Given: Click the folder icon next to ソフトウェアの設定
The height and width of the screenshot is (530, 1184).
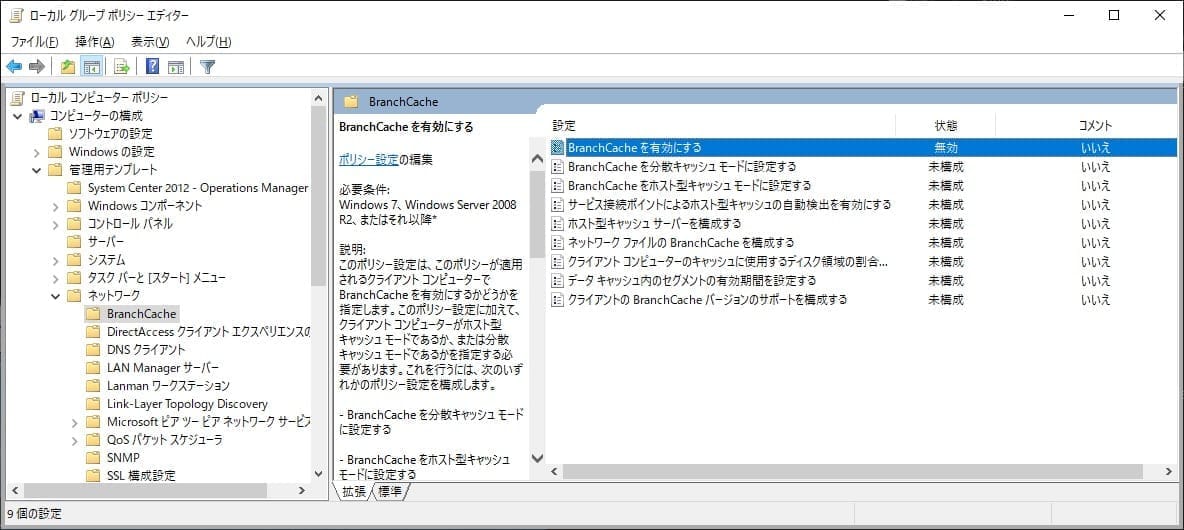Looking at the screenshot, I should 55,134.
